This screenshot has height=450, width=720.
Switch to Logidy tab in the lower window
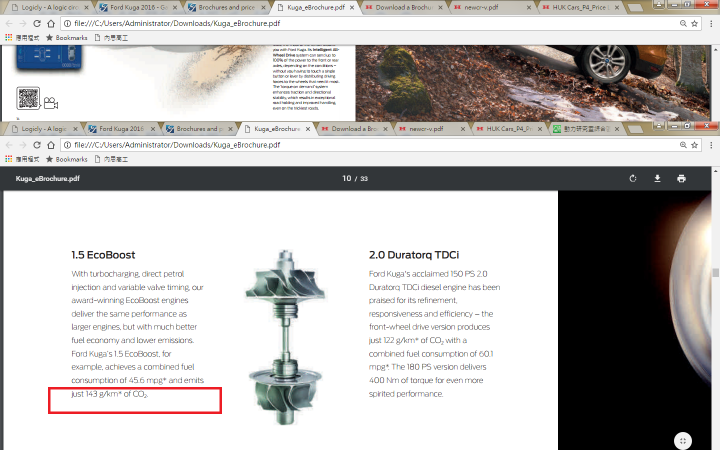point(43,129)
